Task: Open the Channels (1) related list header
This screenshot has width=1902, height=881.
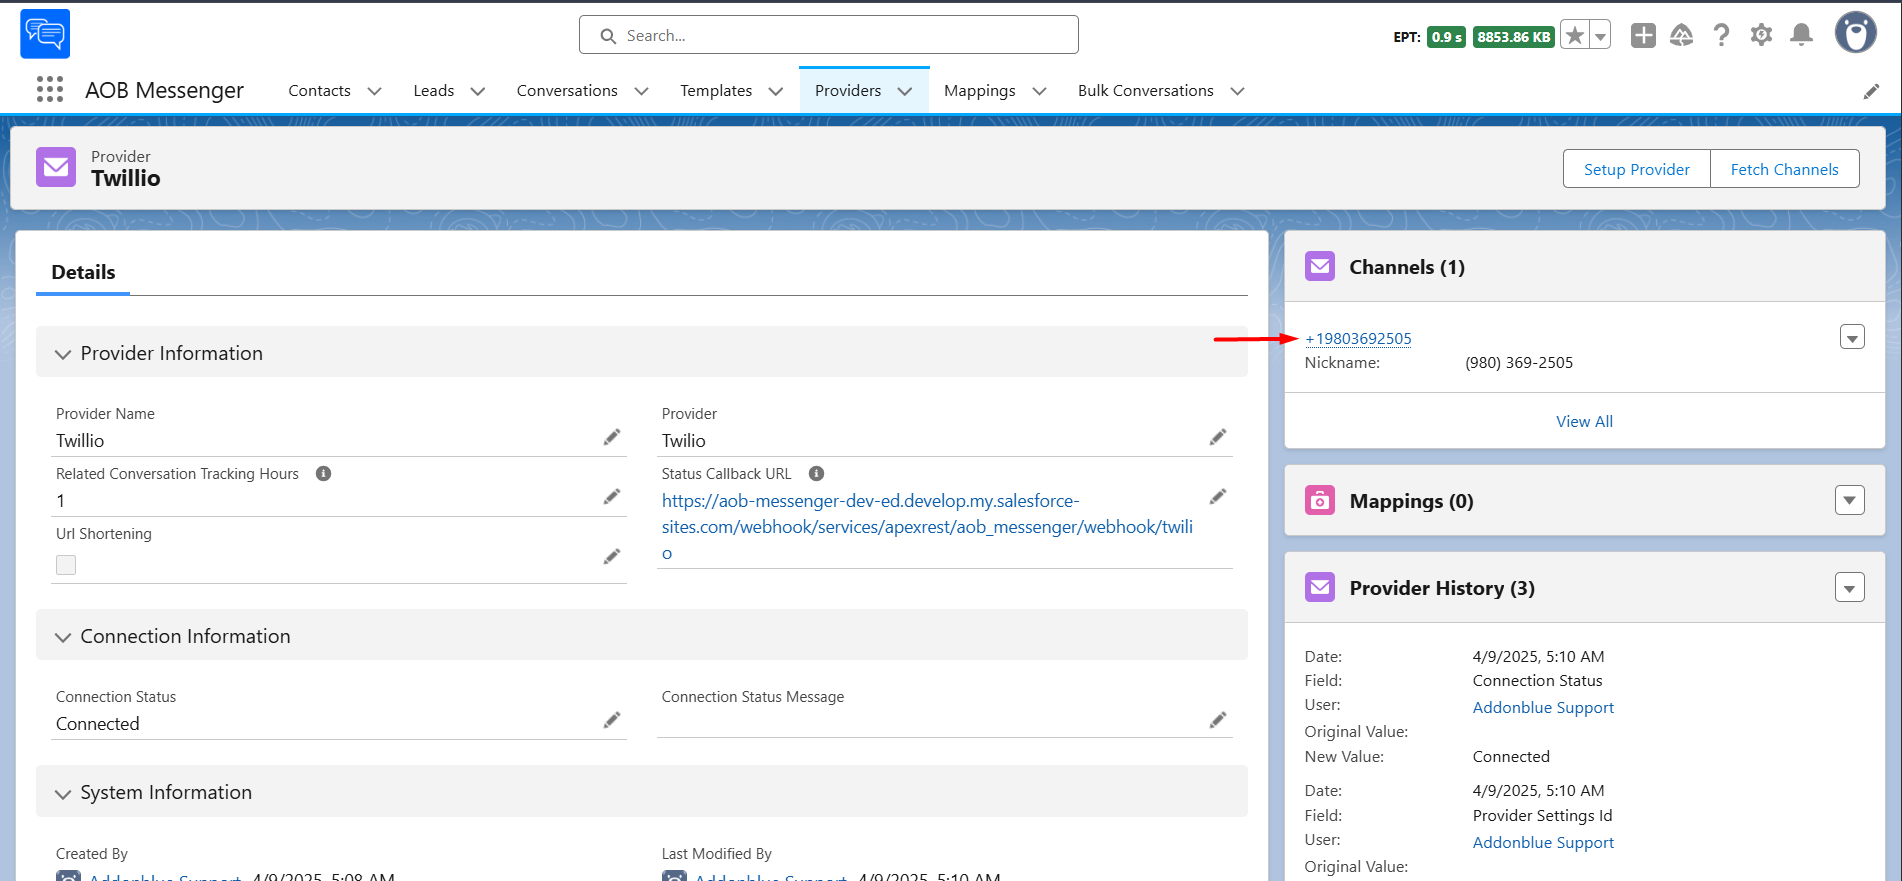Action: 1407,267
